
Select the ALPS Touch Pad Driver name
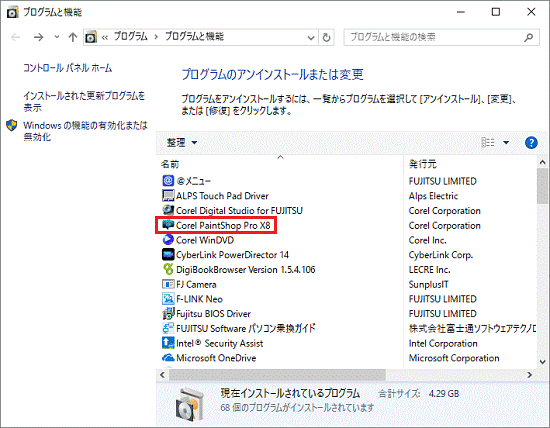222,196
